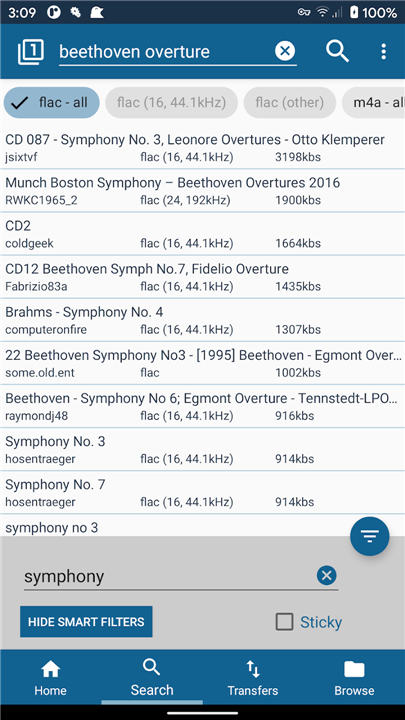Select the m4a - all chip
Viewport: 405px width, 720px height.
pyautogui.click(x=374, y=102)
